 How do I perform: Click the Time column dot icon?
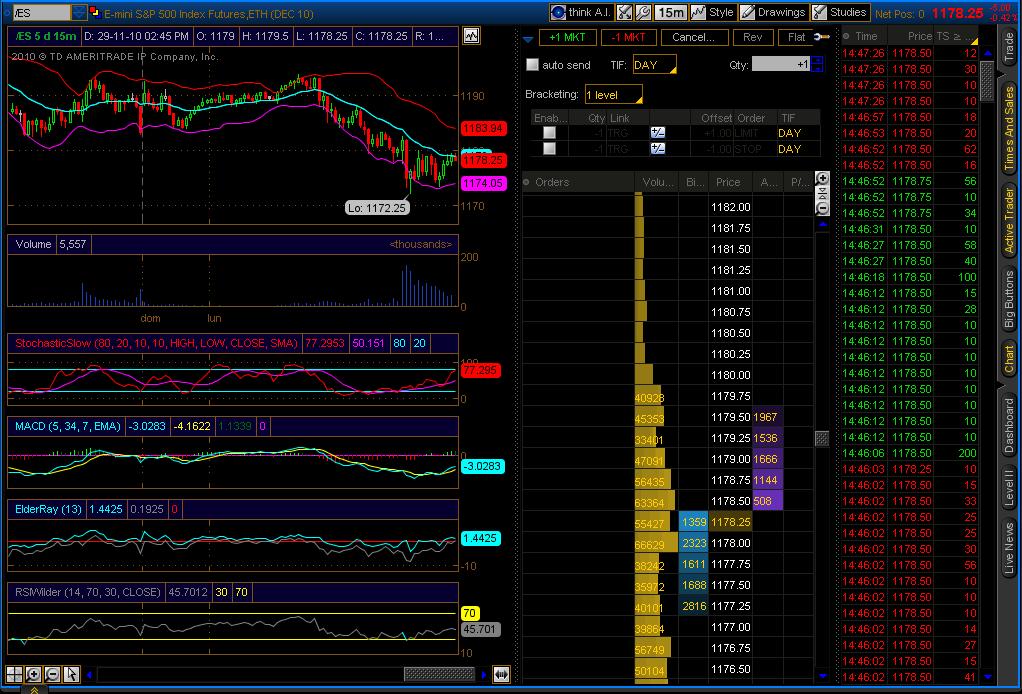click(846, 36)
